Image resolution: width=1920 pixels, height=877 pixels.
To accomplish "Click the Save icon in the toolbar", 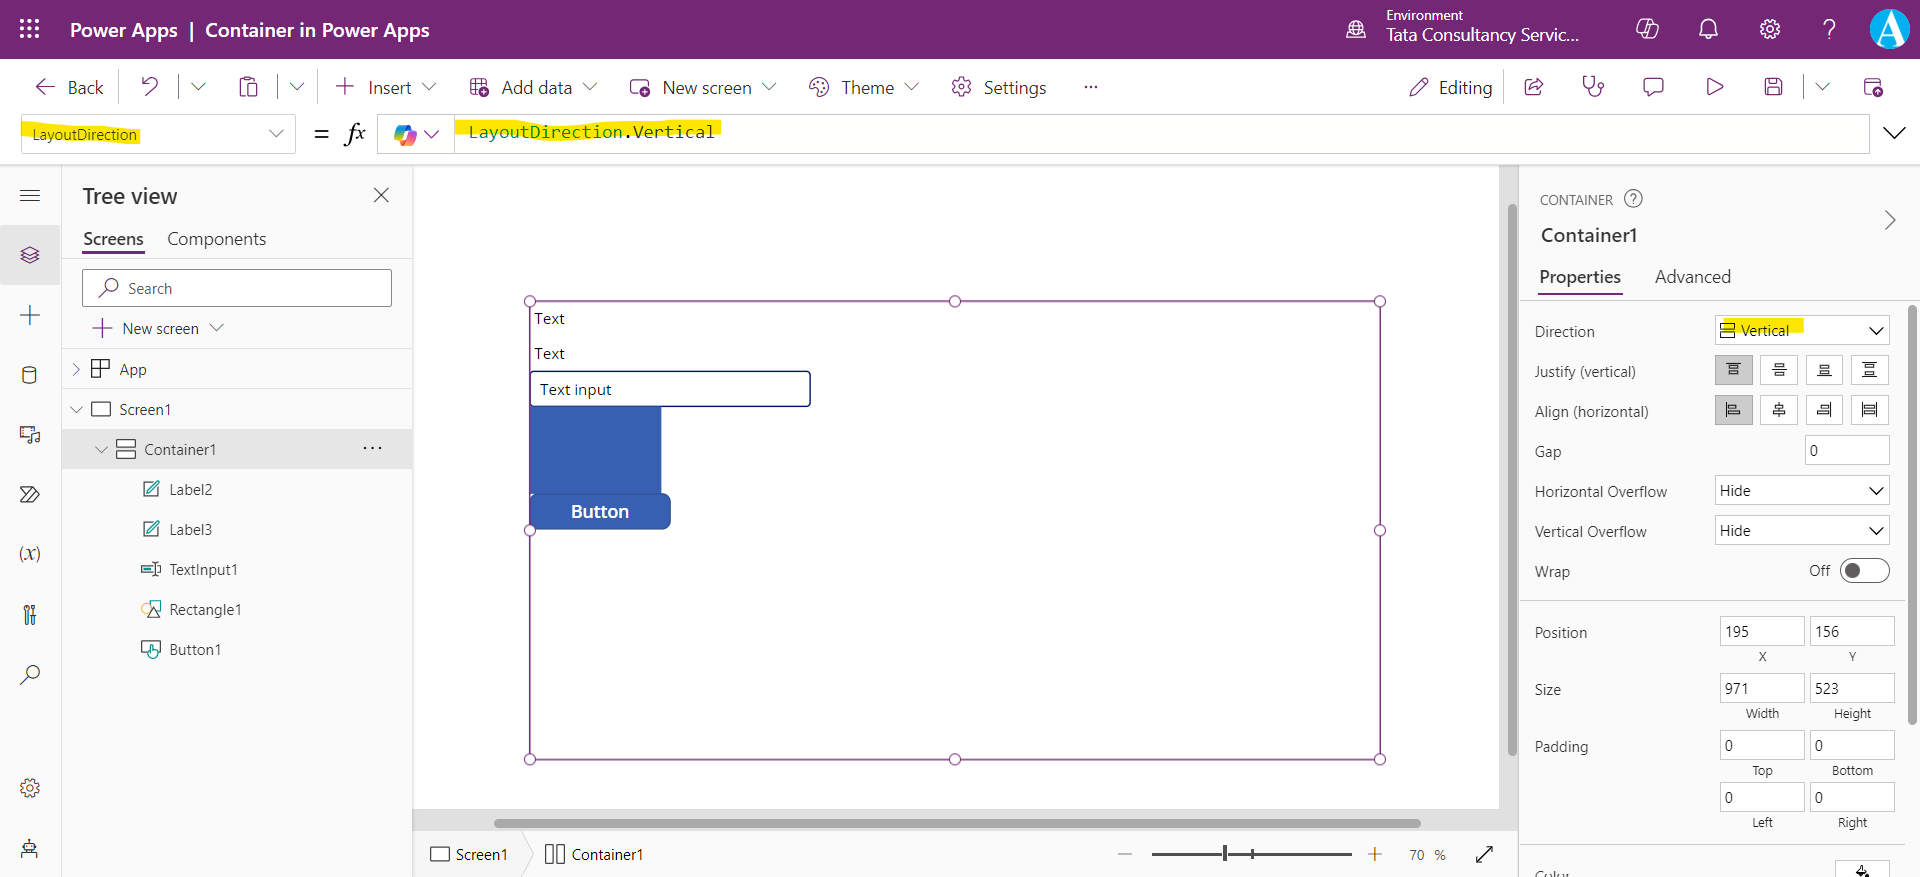I will [1773, 87].
